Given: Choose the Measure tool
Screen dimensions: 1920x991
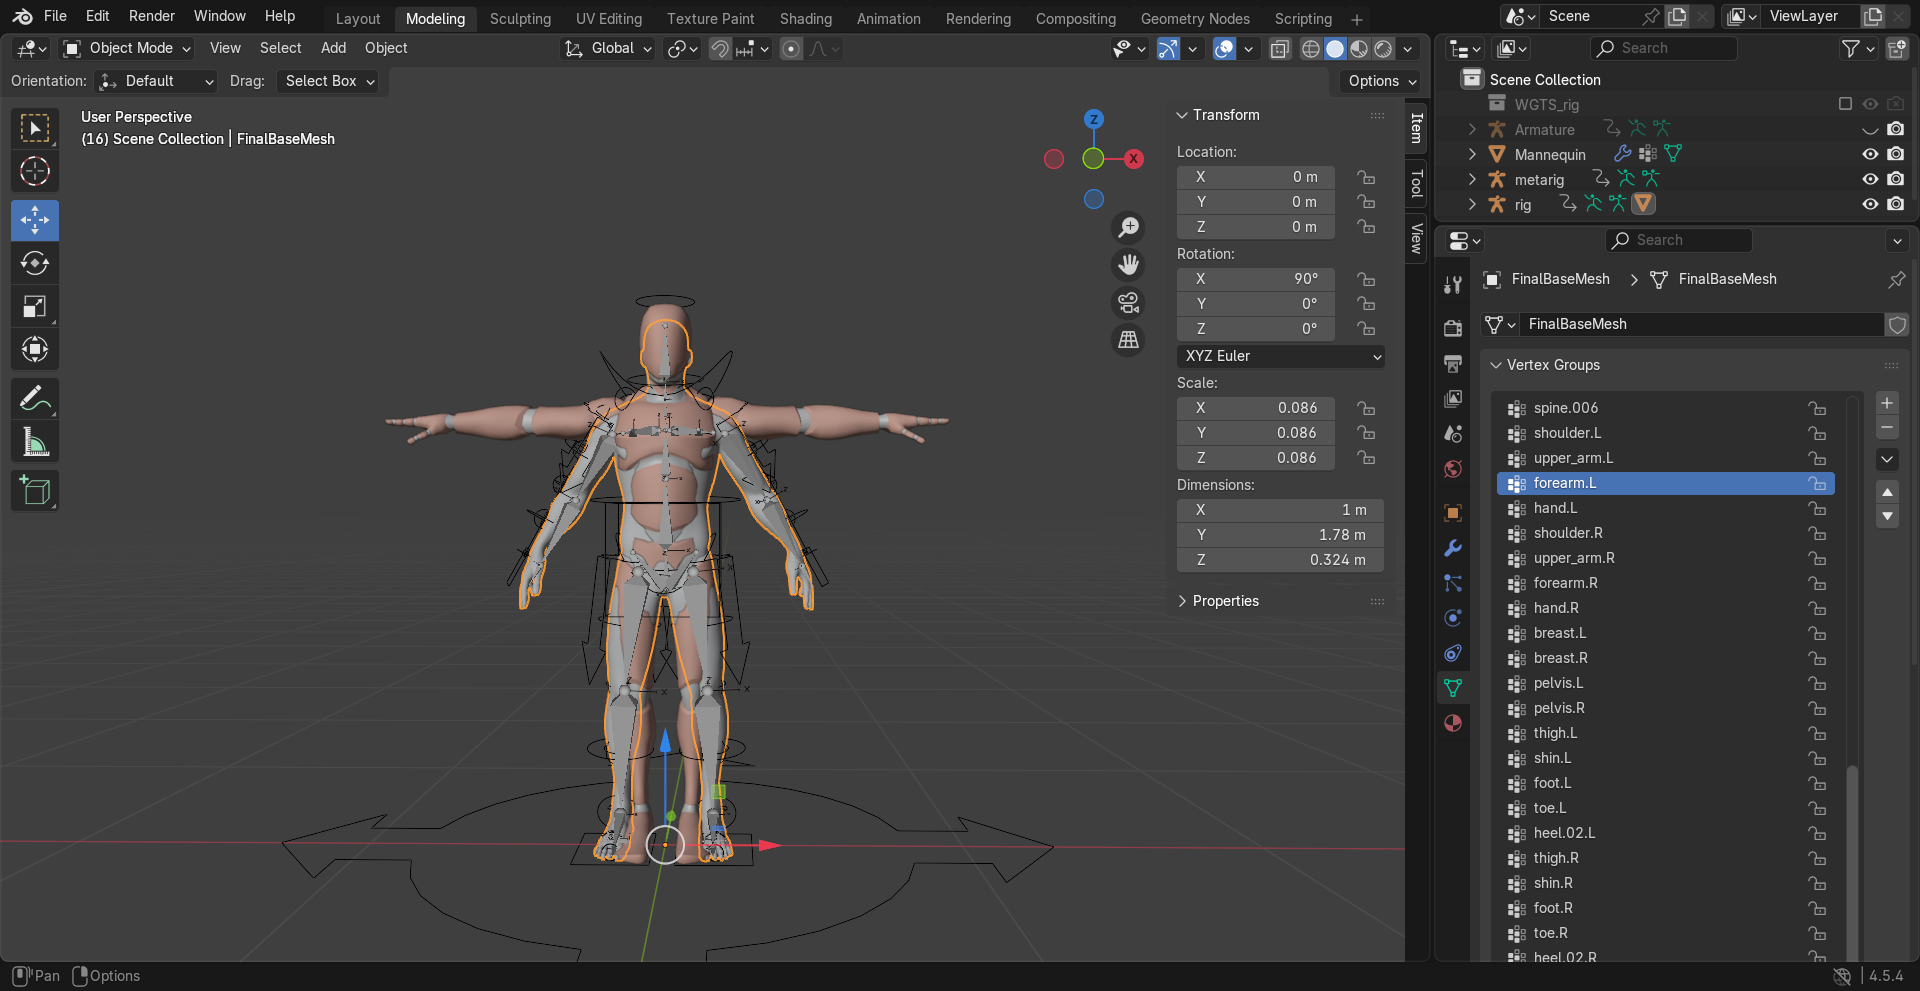Looking at the screenshot, I should [35, 442].
